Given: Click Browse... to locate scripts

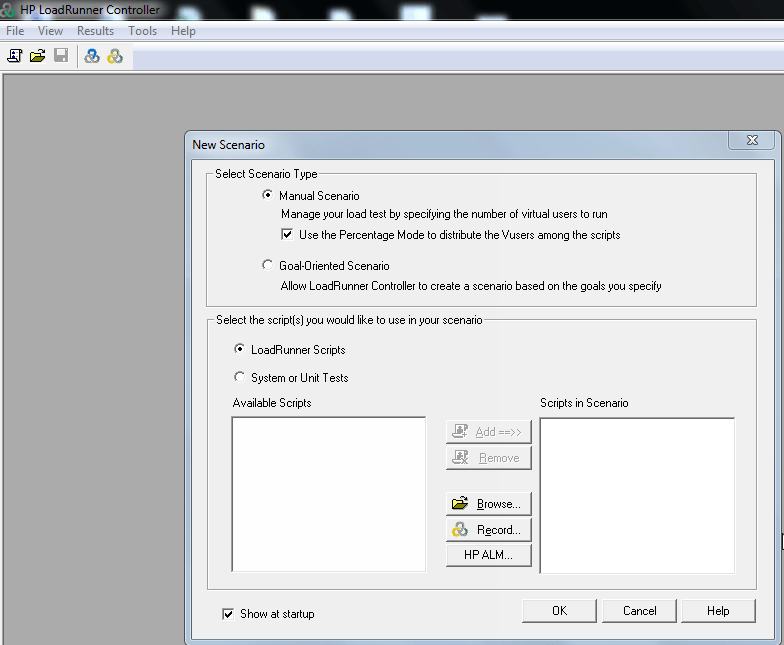Looking at the screenshot, I should pos(488,504).
